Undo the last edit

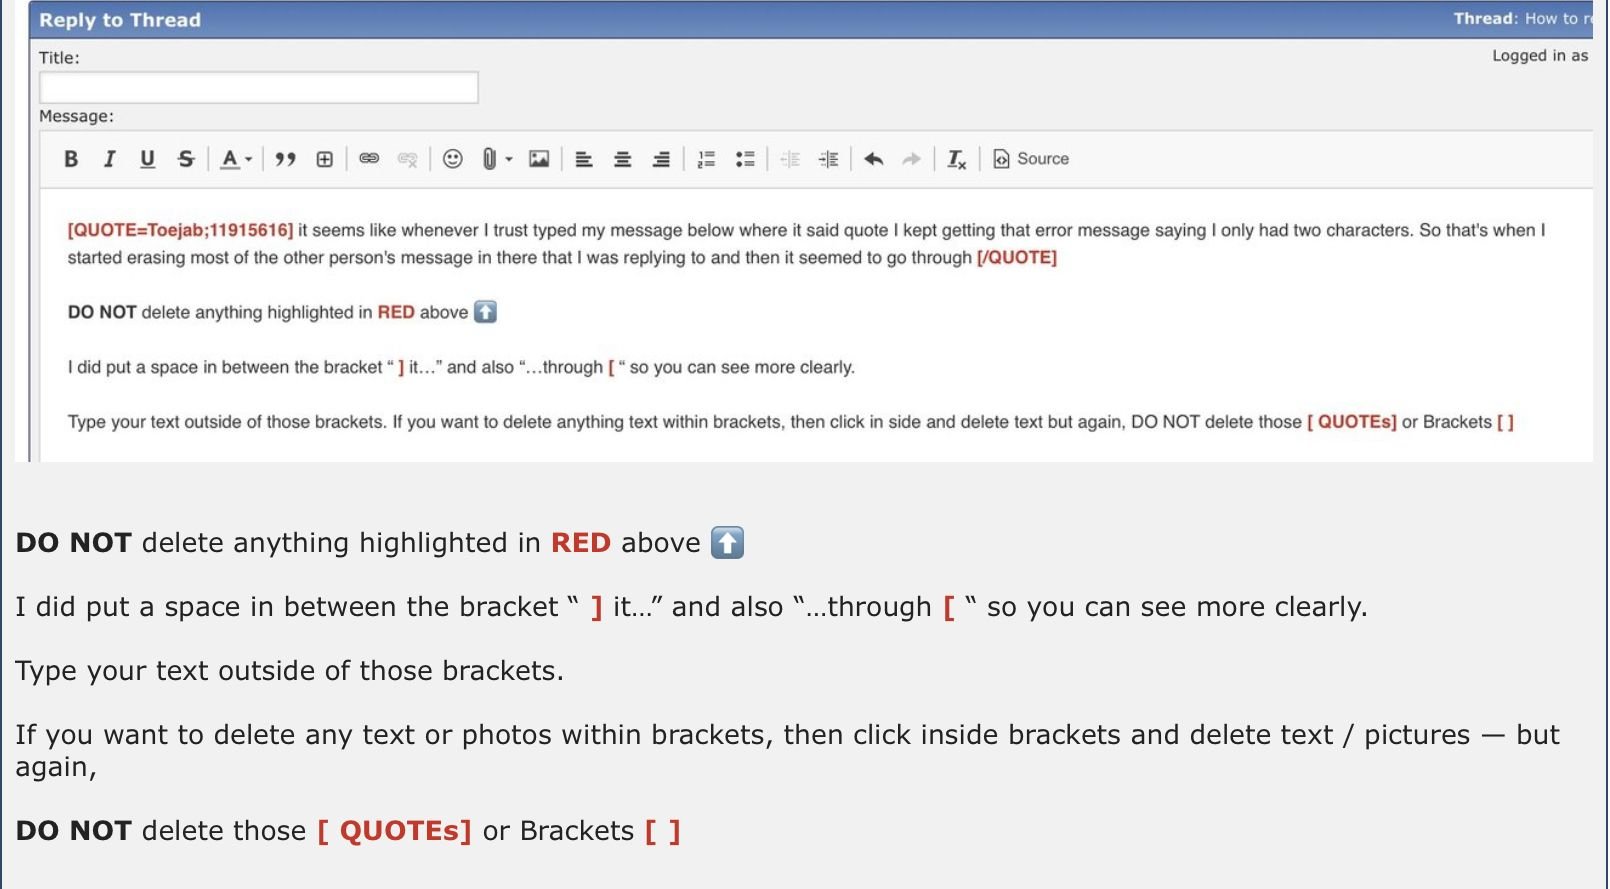coord(874,159)
